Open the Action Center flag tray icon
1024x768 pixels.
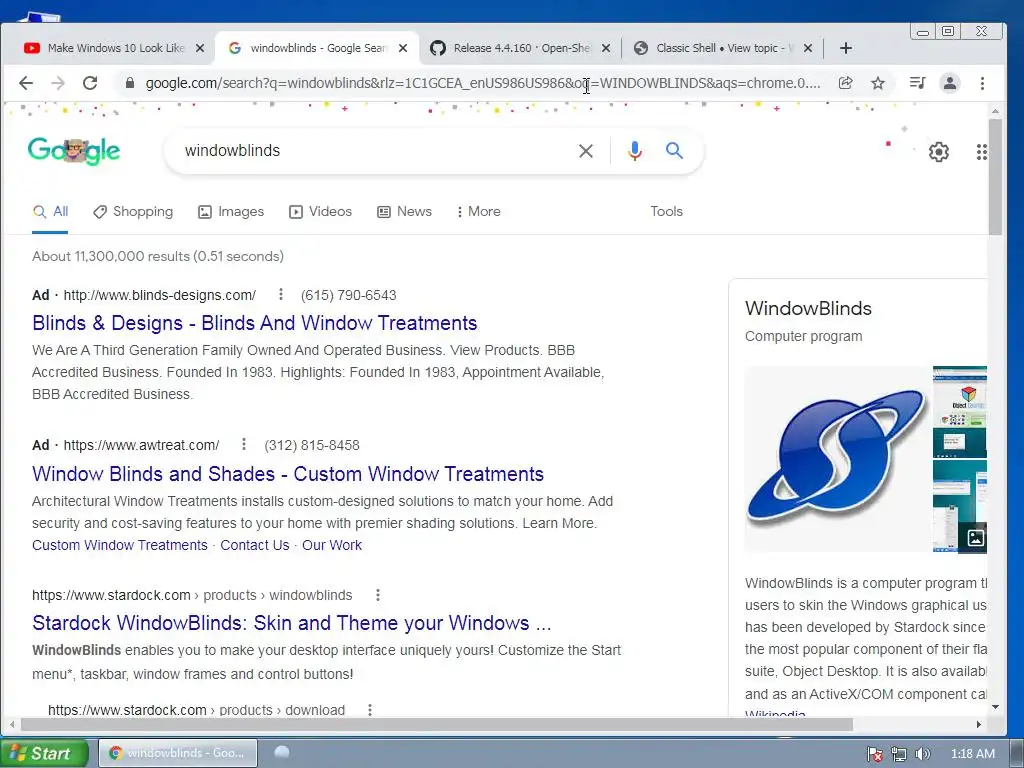click(x=874, y=754)
